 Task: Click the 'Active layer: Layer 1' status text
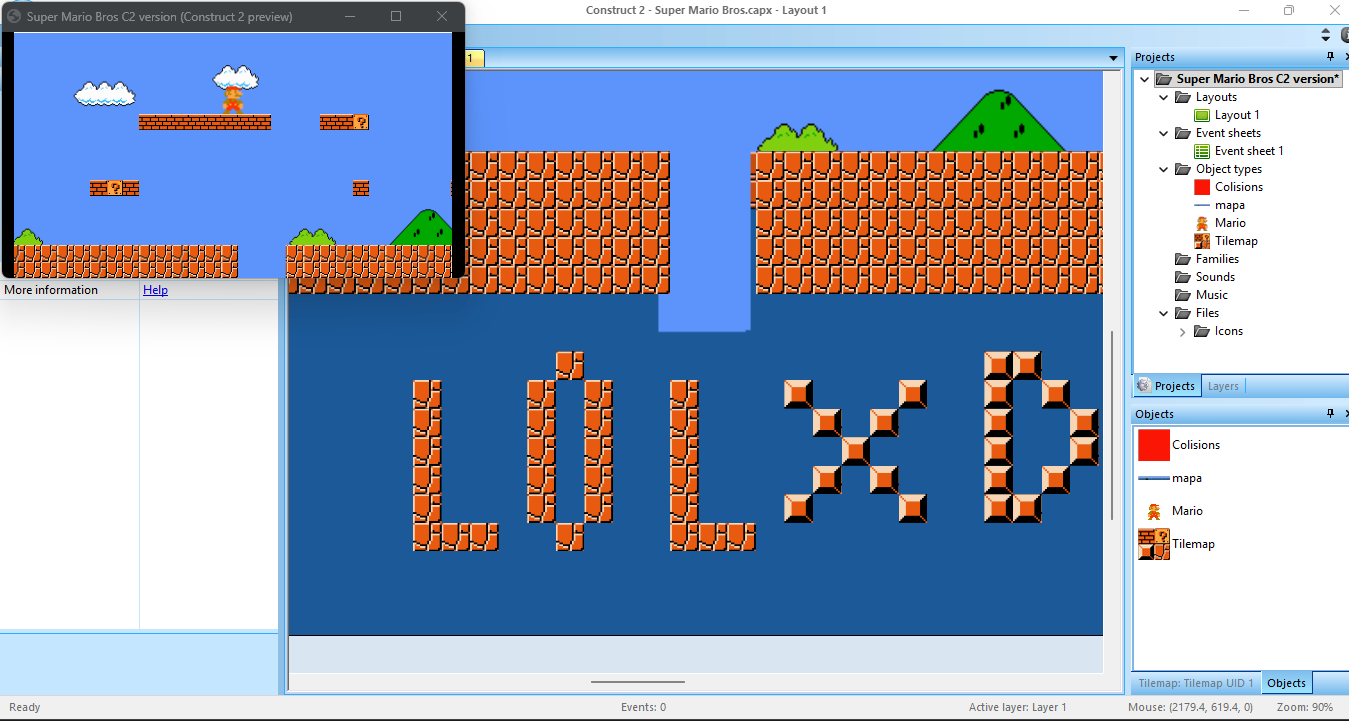[1017, 707]
